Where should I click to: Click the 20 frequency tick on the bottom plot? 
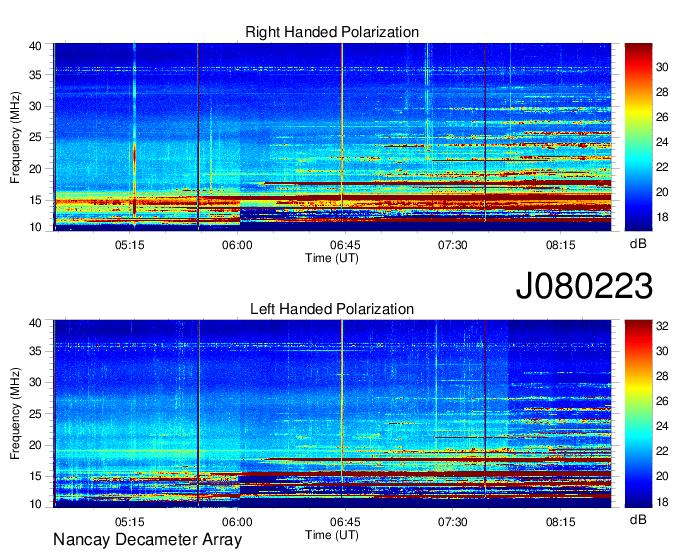pos(35,445)
